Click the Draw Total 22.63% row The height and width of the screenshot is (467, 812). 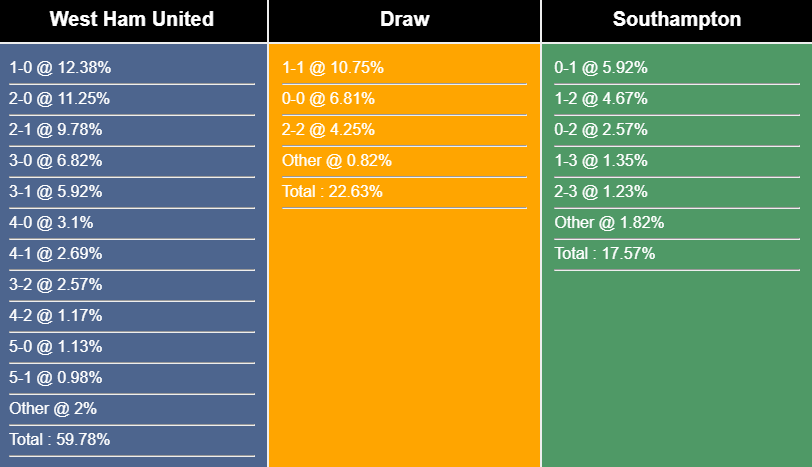332,192
